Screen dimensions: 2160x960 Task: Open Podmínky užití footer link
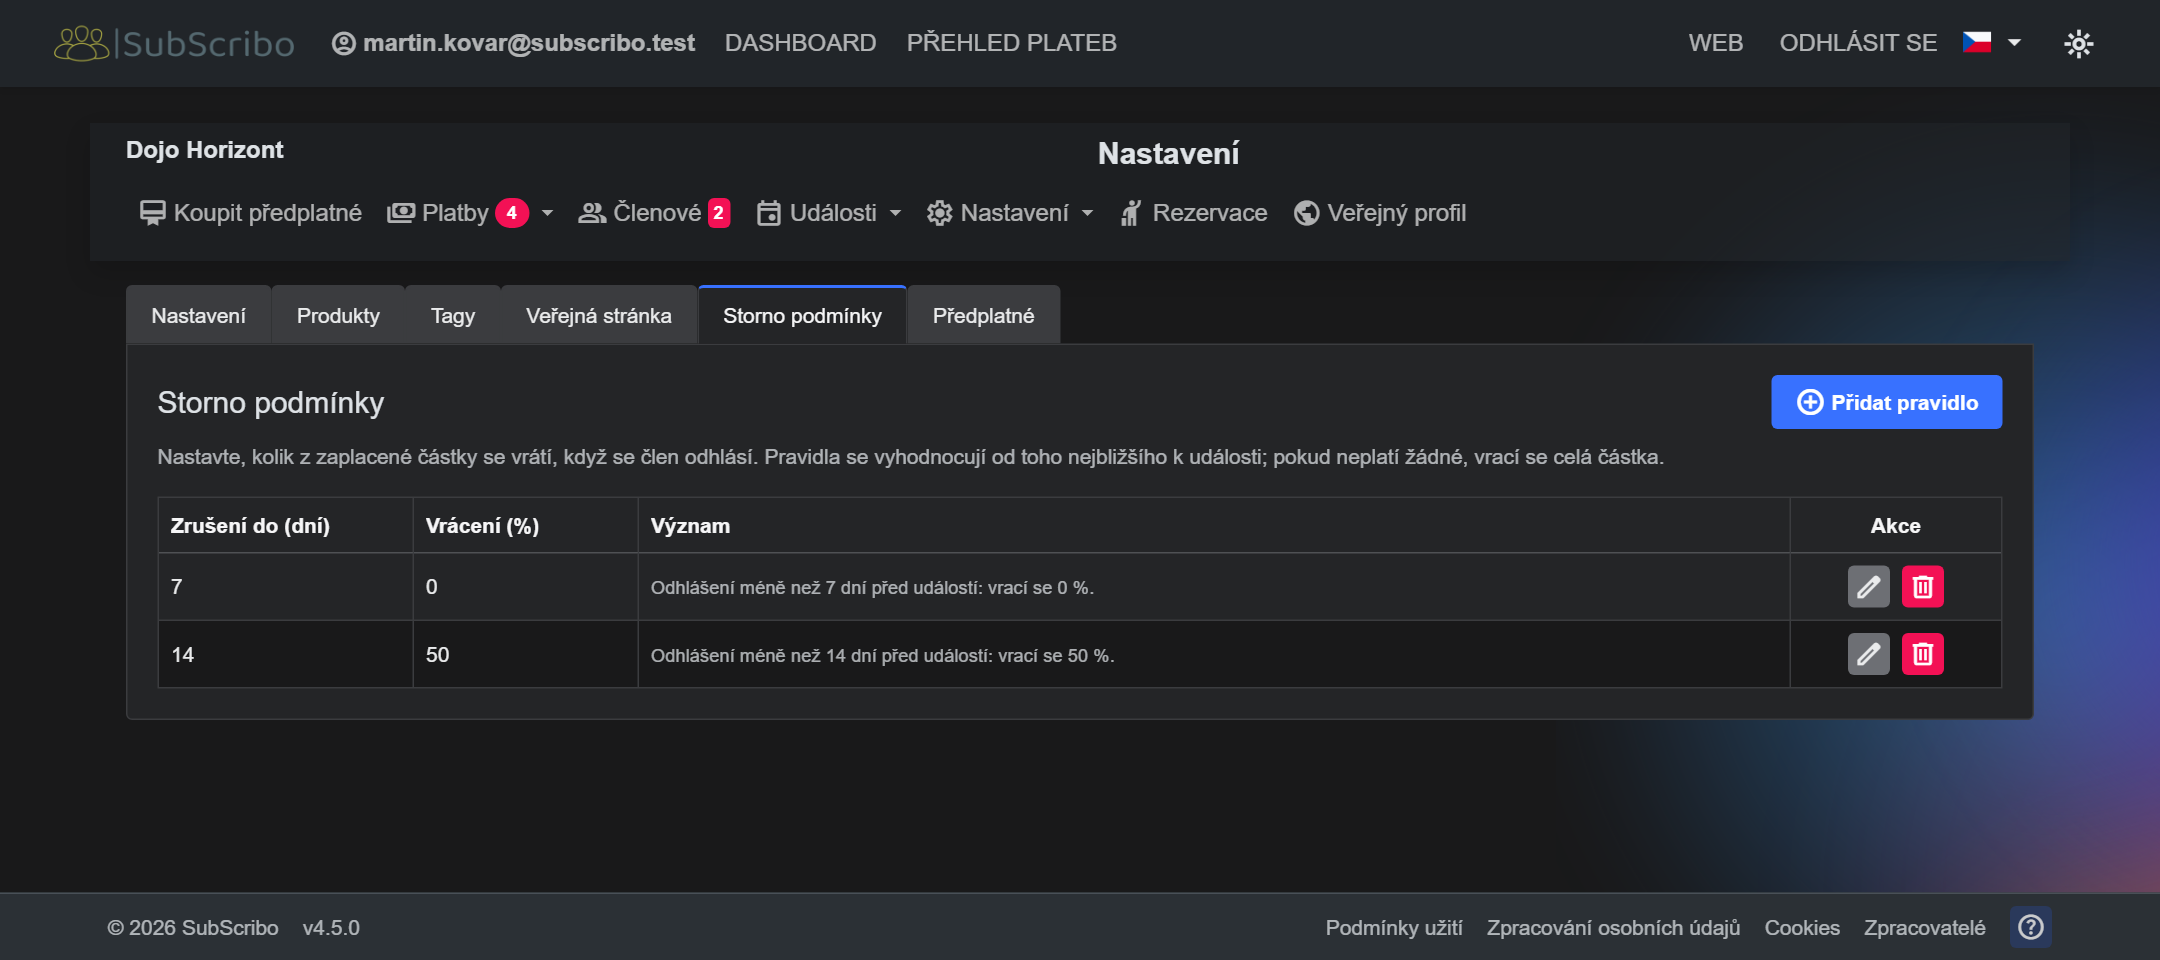[x=1393, y=928]
